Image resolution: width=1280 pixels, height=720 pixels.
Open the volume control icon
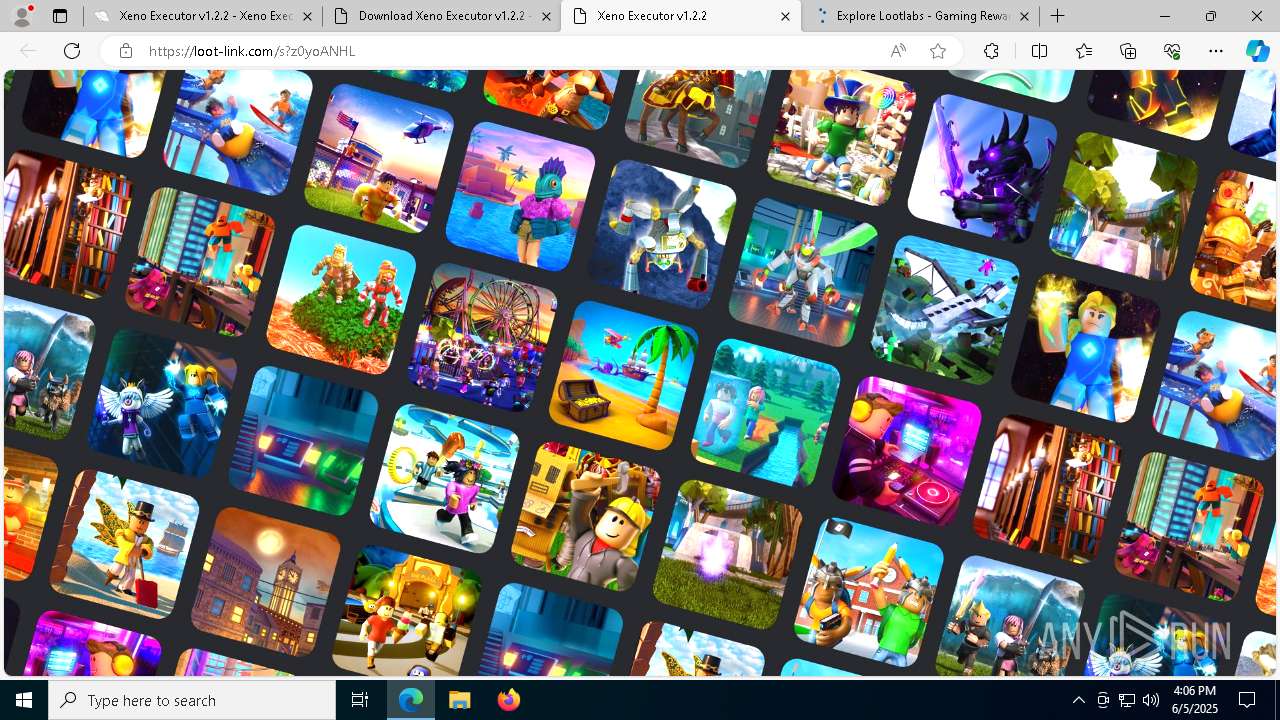click(x=1150, y=700)
